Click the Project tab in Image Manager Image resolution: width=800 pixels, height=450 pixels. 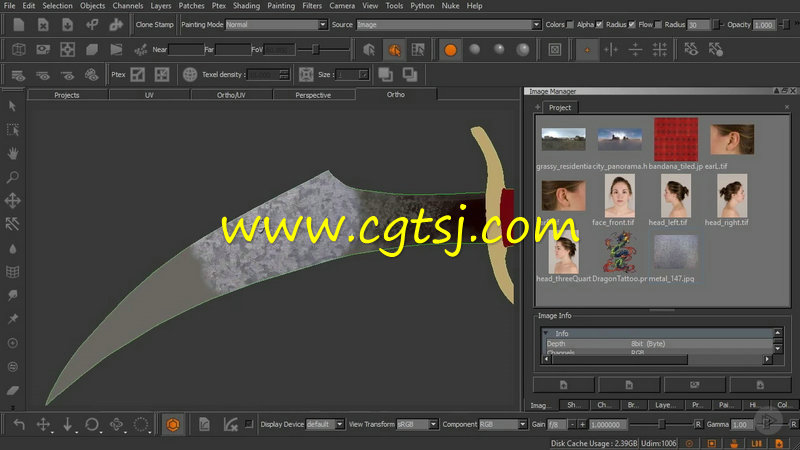pos(560,108)
